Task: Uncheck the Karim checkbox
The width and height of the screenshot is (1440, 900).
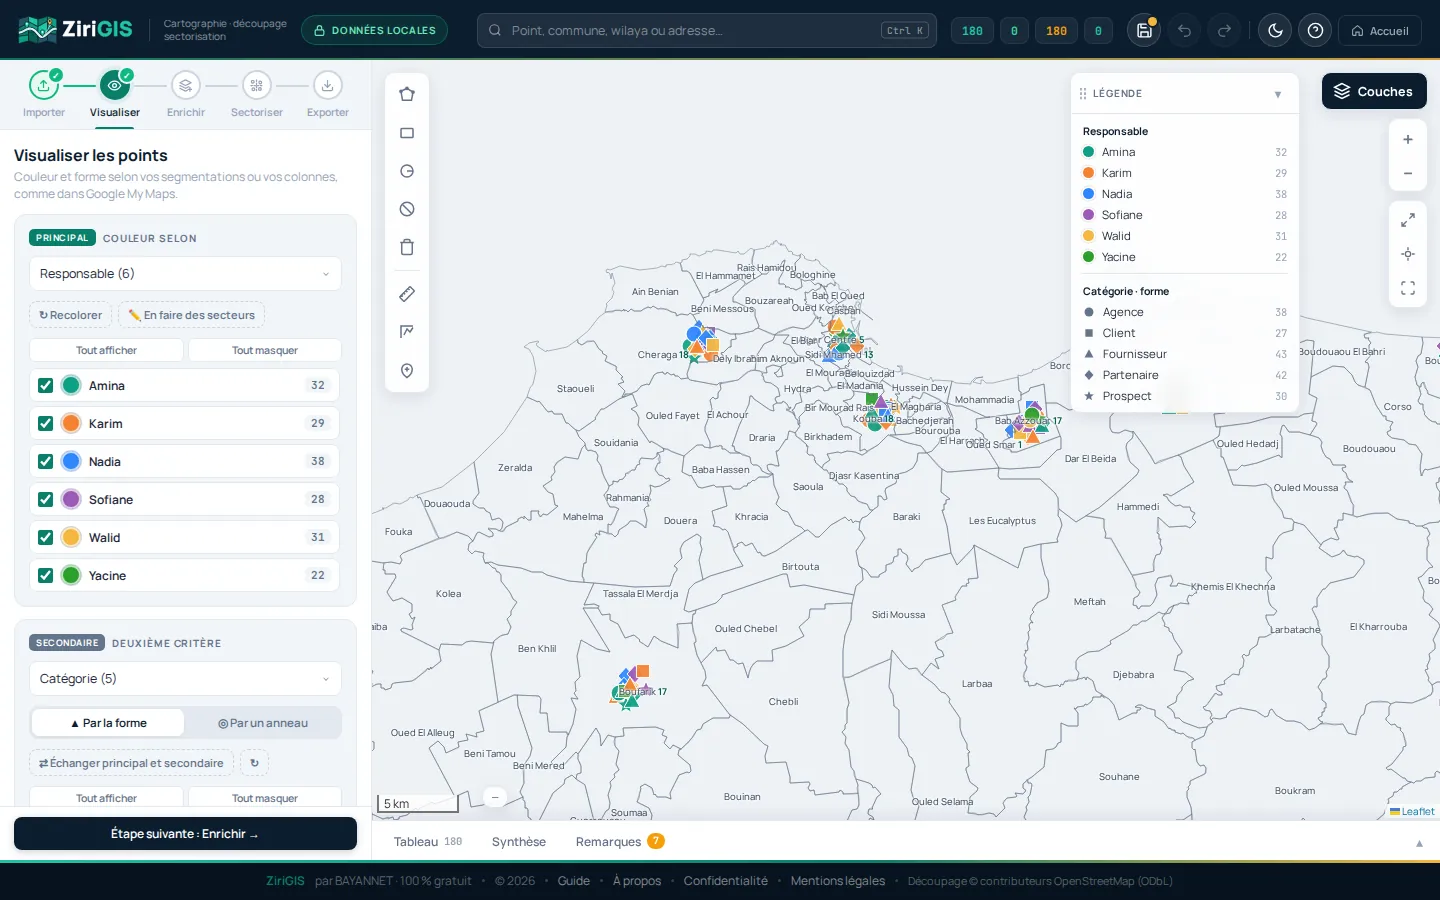Action: (45, 423)
